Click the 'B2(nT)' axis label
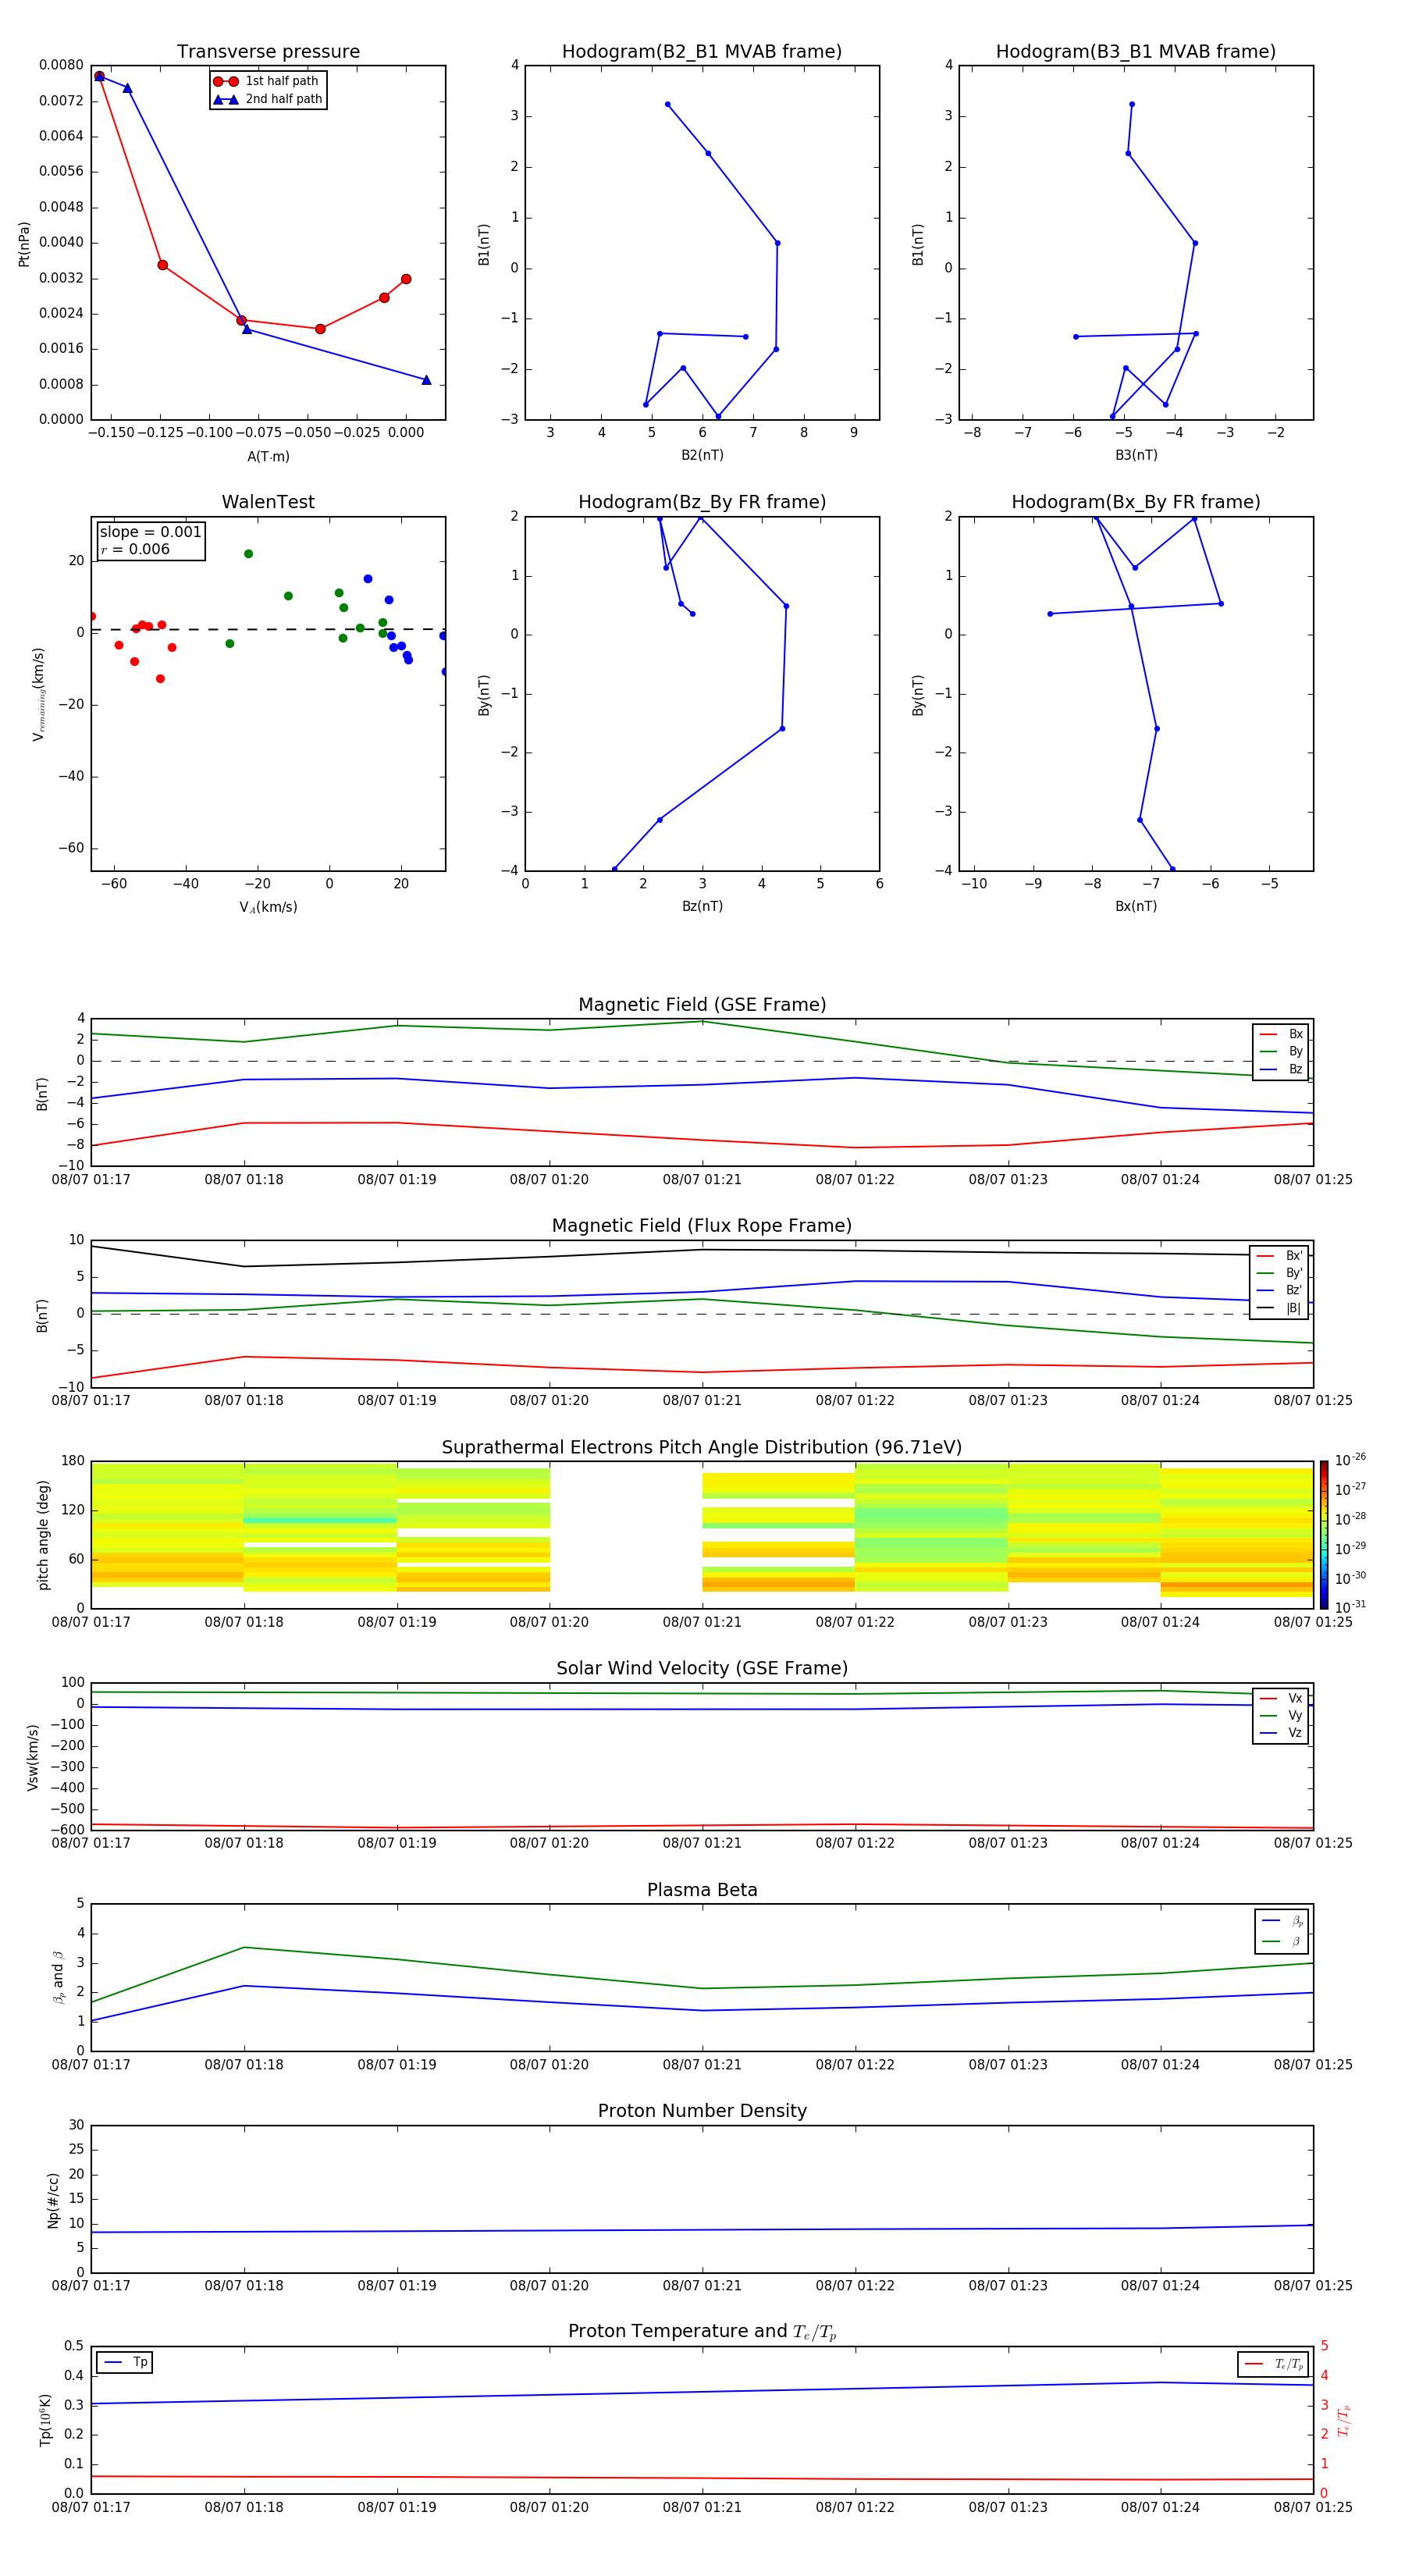 (702, 455)
